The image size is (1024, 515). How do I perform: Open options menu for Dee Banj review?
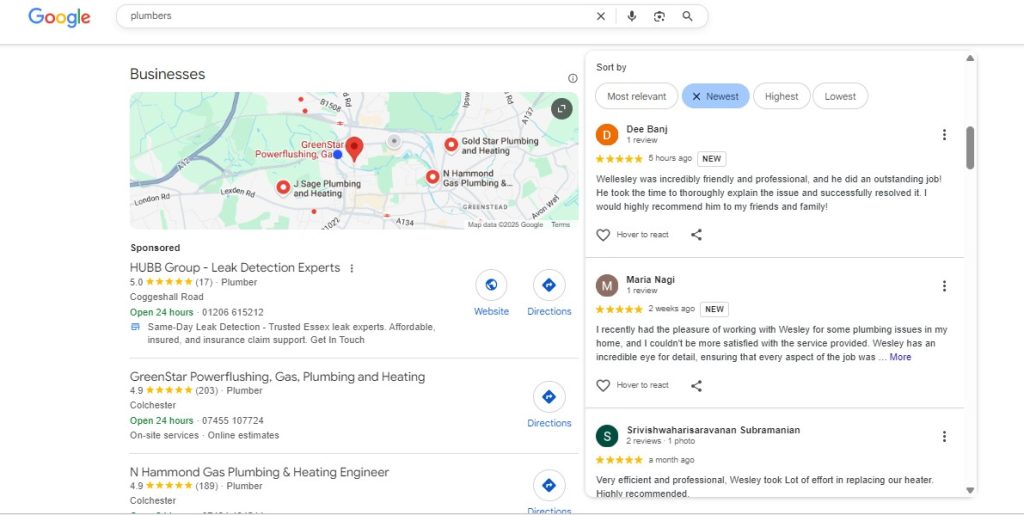(944, 134)
